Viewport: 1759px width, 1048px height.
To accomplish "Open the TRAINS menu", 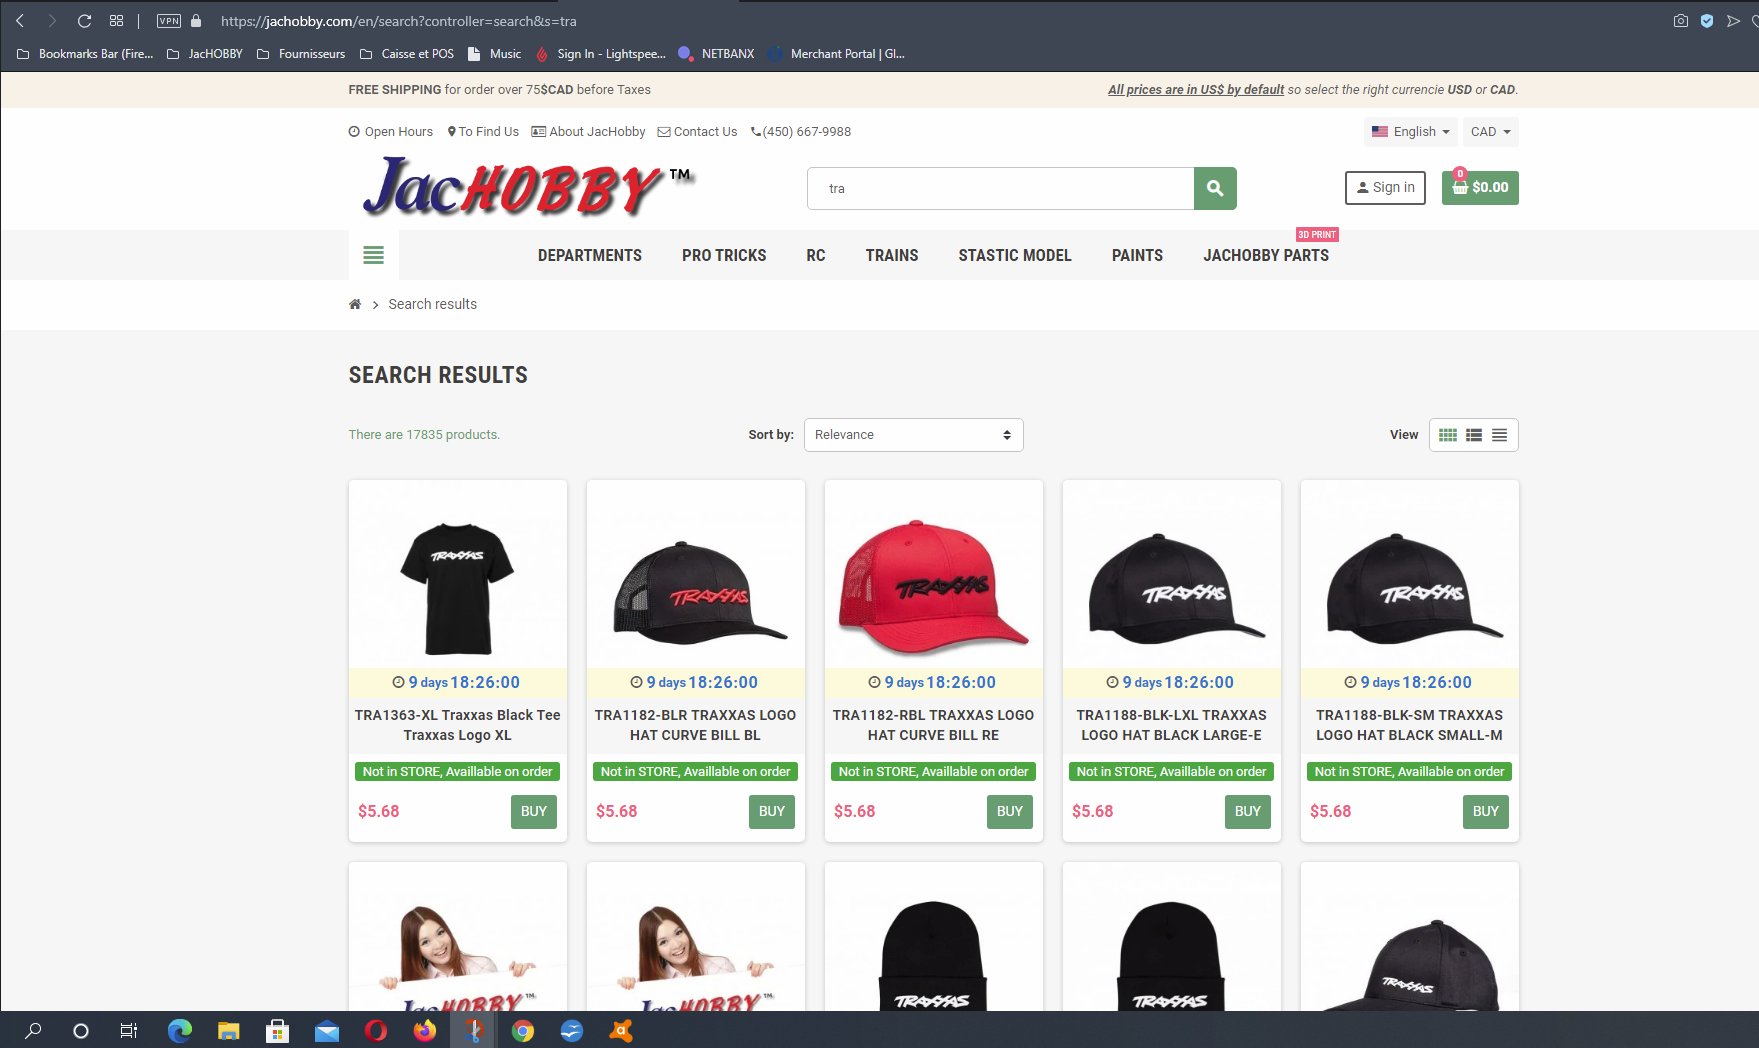I will pos(892,256).
